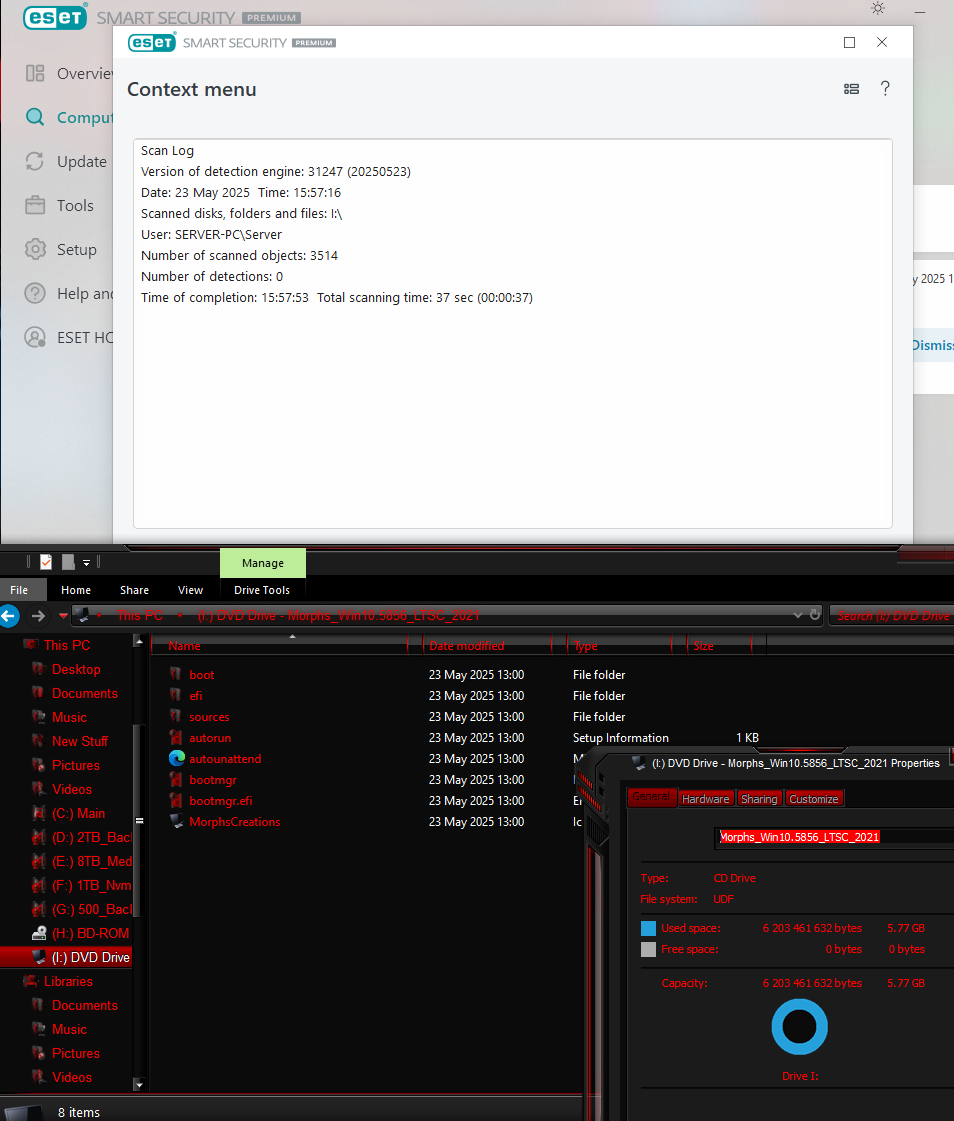Select (C:) Main in navigation tree
This screenshot has height=1121, width=954.
pyautogui.click(x=78, y=813)
